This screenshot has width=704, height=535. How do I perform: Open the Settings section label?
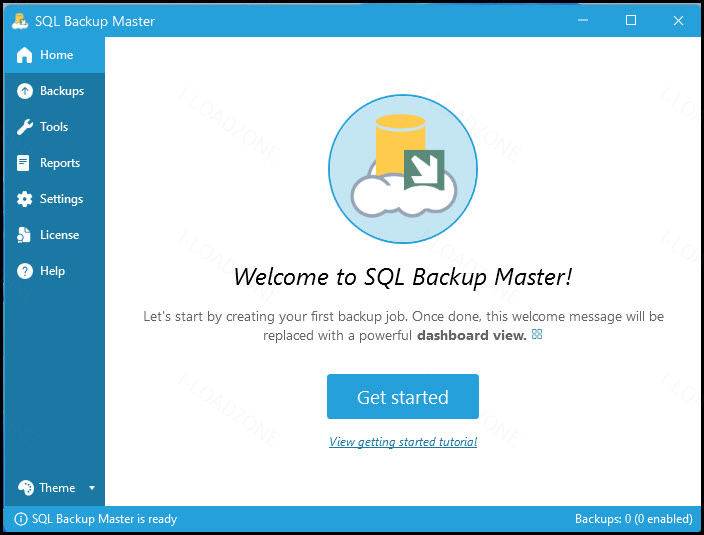click(x=62, y=199)
